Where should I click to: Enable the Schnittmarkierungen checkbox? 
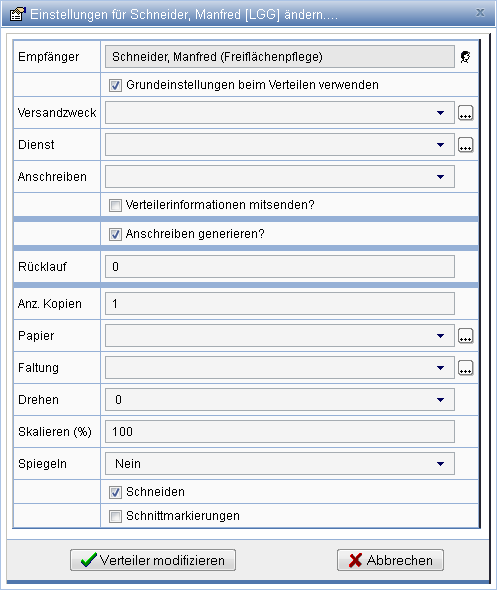[x=115, y=516]
